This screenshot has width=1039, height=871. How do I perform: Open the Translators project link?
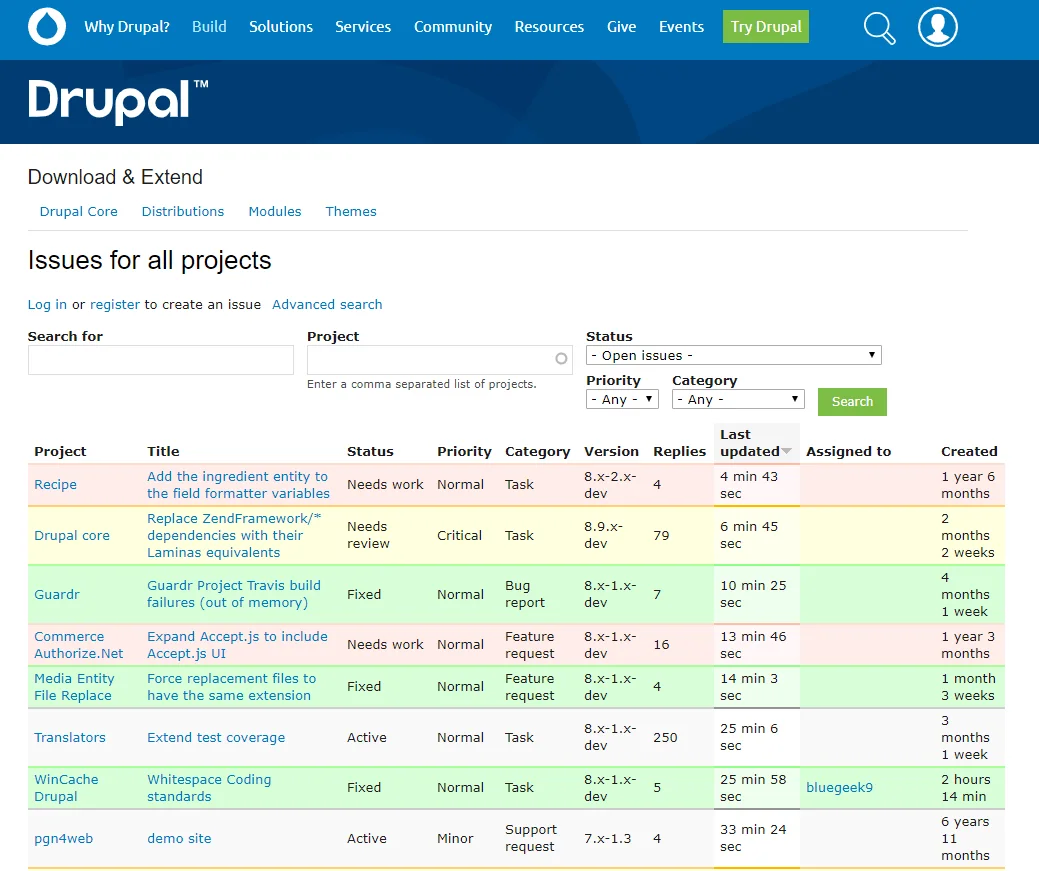point(70,738)
